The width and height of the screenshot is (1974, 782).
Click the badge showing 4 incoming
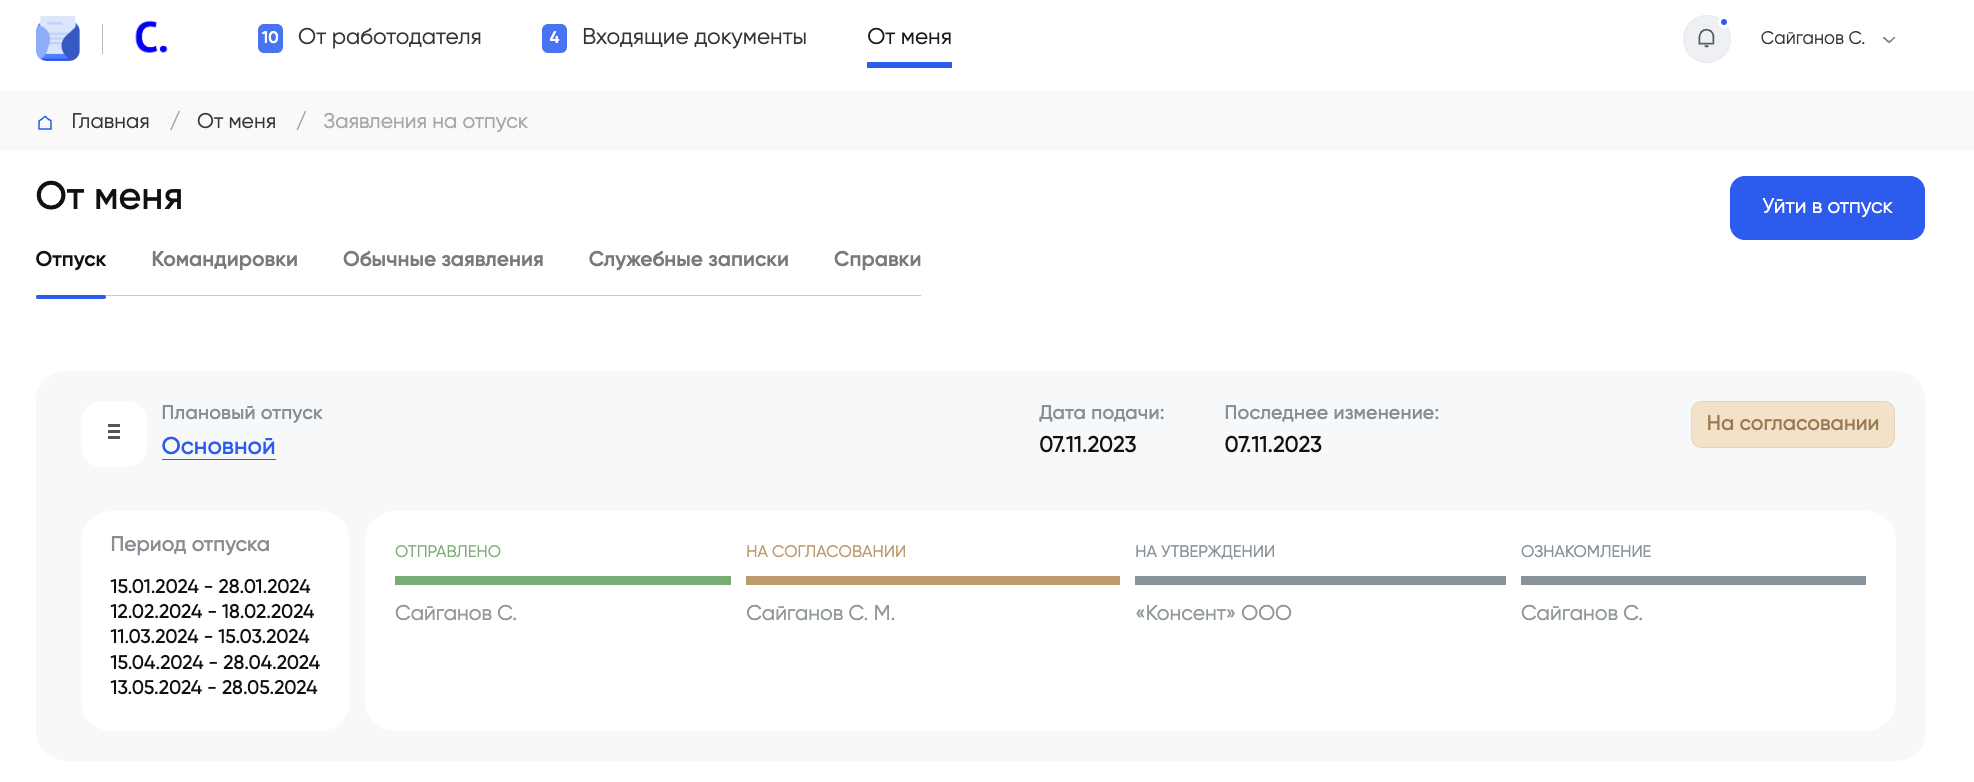(554, 38)
